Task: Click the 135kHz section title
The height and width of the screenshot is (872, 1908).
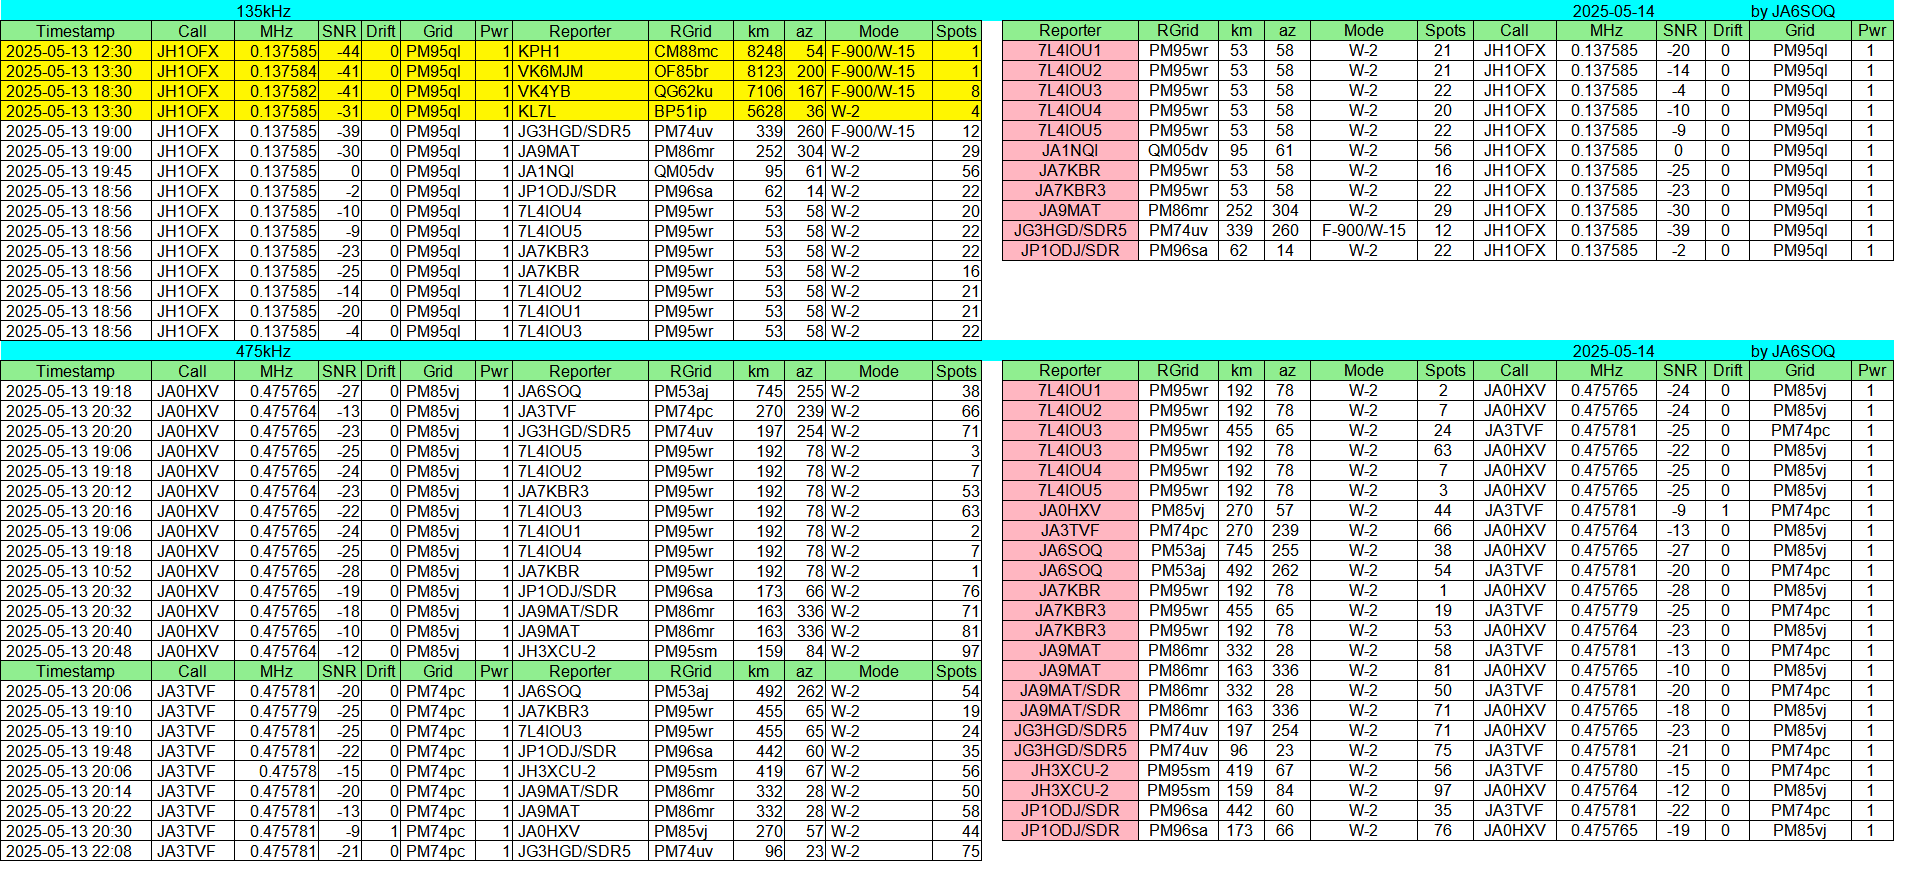Action: [263, 11]
